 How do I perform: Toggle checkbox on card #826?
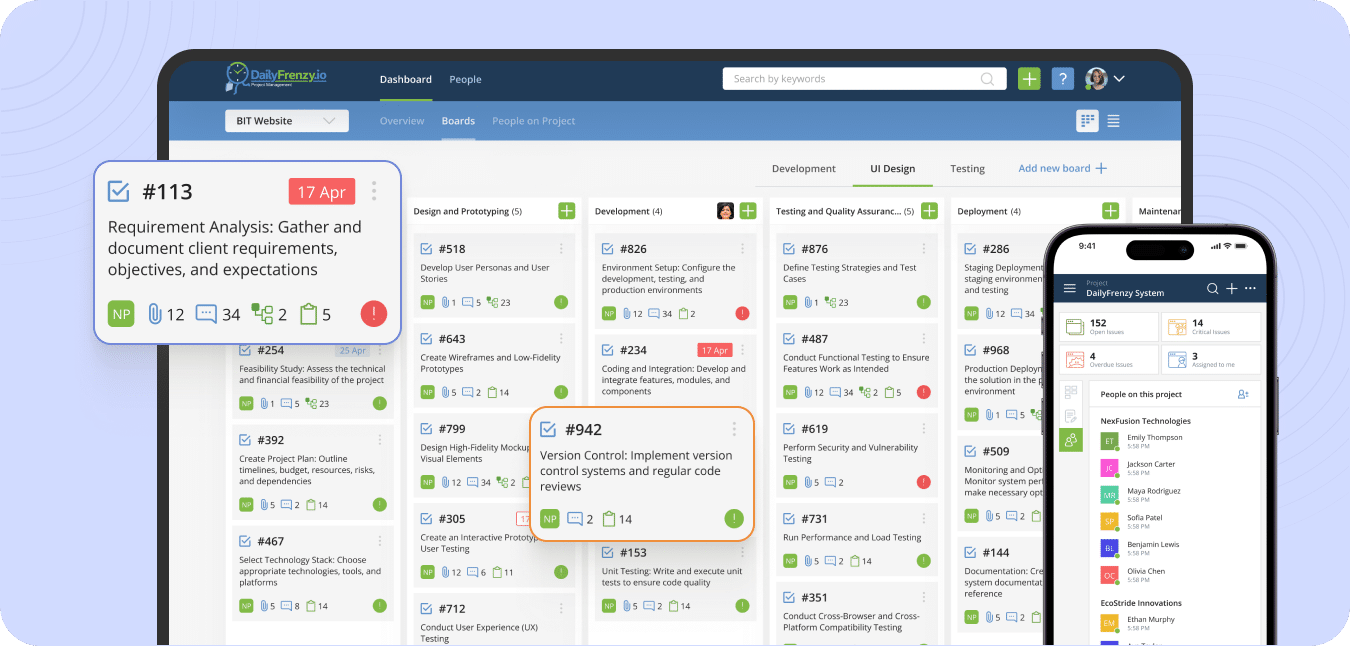(x=608, y=249)
